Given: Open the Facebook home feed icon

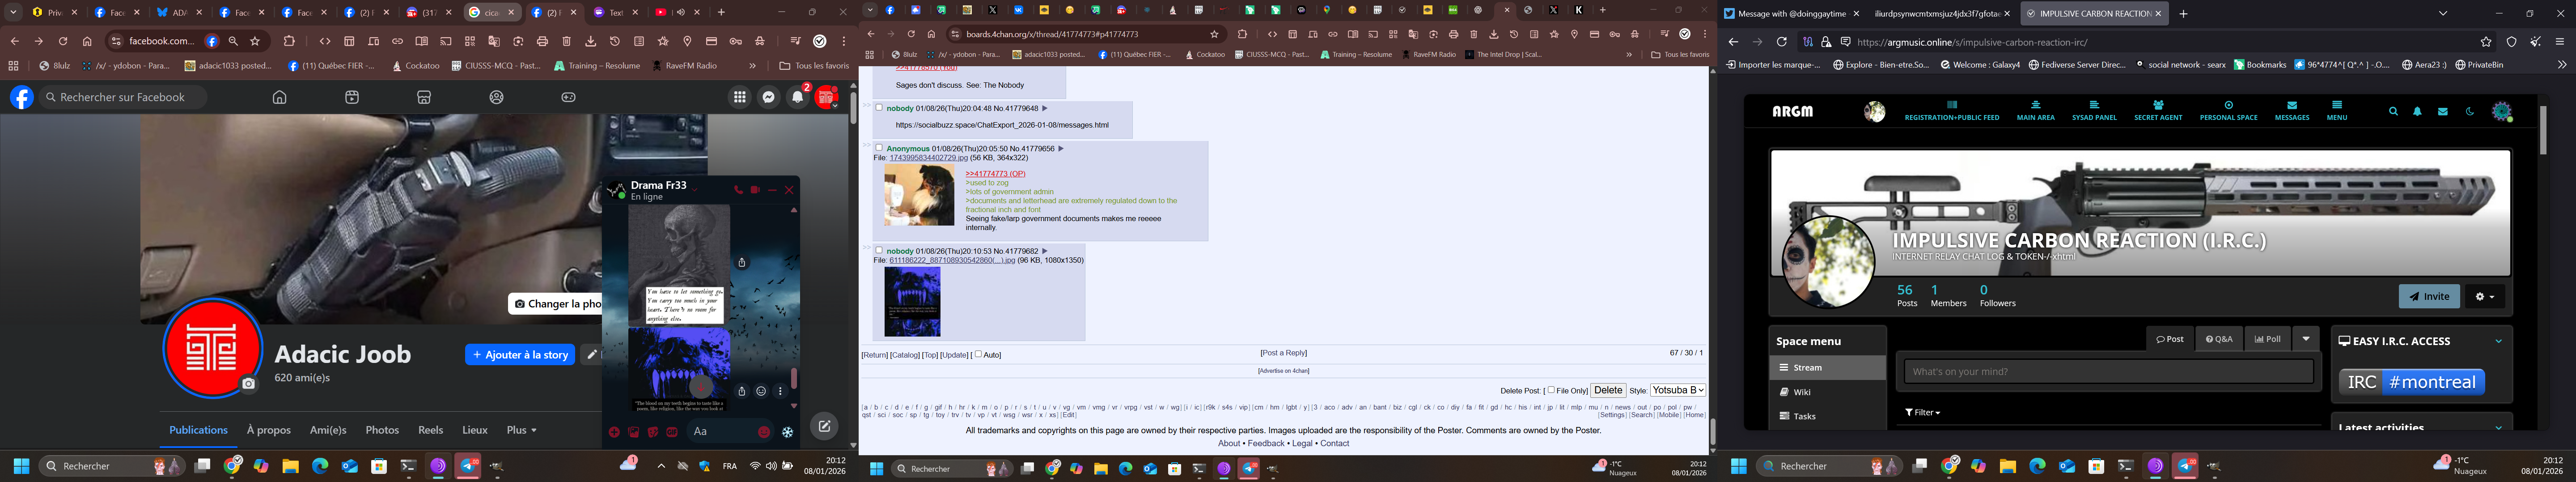Looking at the screenshot, I should pos(280,97).
